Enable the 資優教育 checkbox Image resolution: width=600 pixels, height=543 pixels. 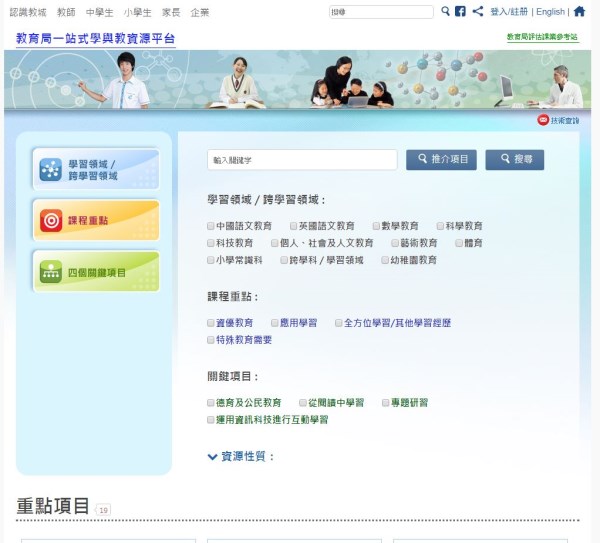(211, 324)
